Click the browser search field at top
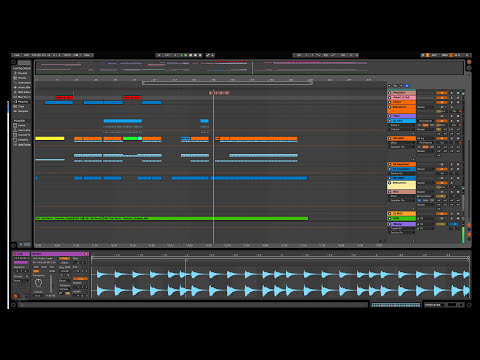480x360 pixels. 24,63
